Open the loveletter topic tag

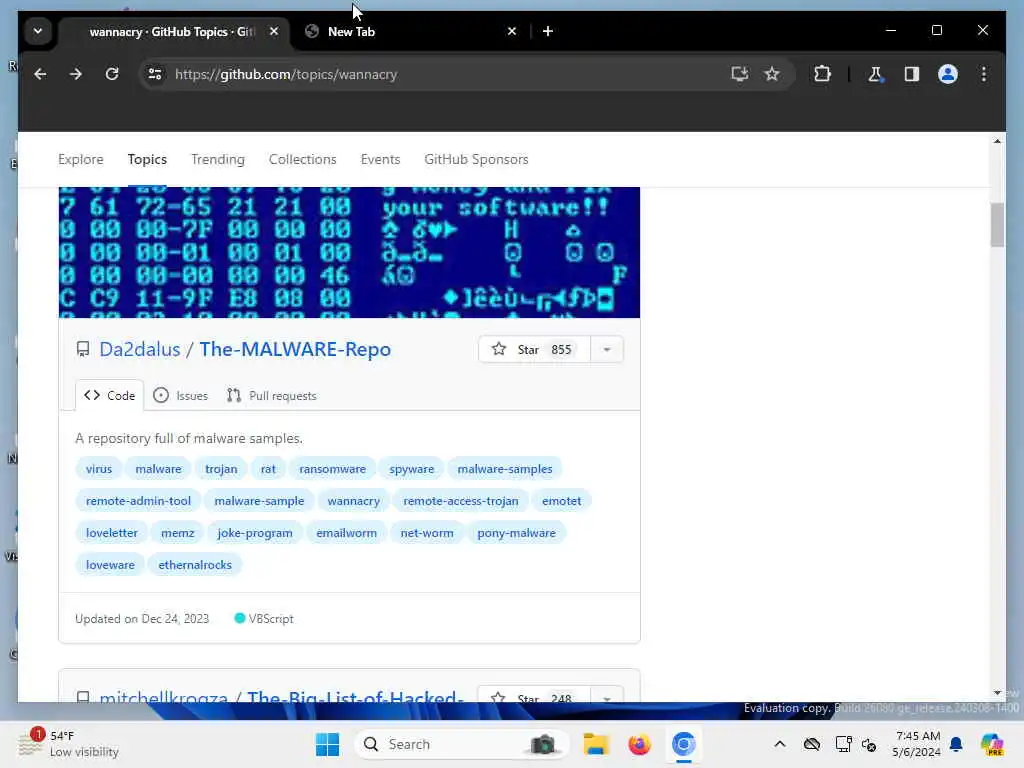[x=112, y=533]
